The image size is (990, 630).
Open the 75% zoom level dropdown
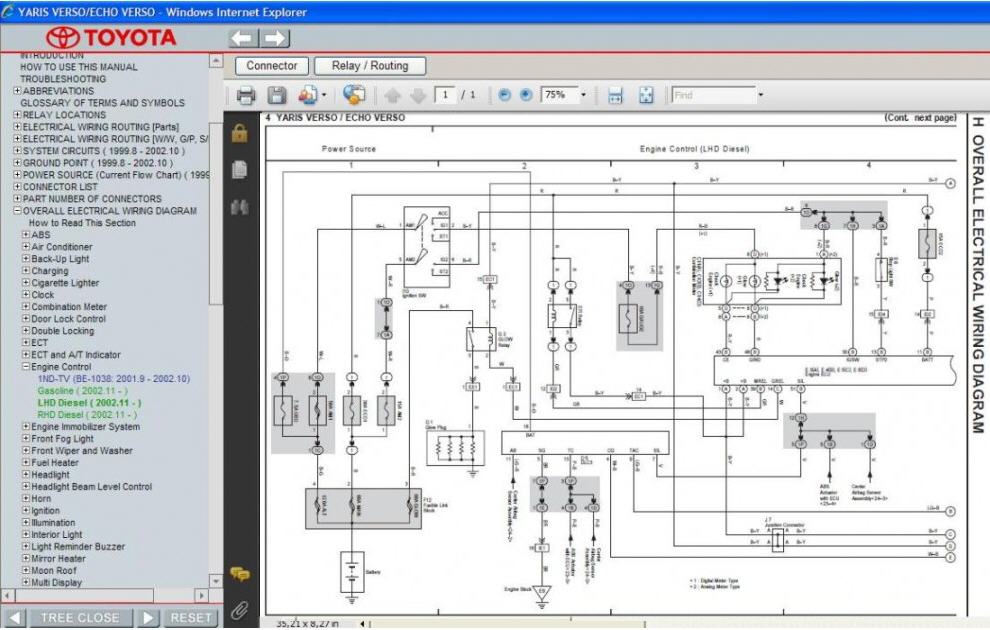click(x=583, y=95)
